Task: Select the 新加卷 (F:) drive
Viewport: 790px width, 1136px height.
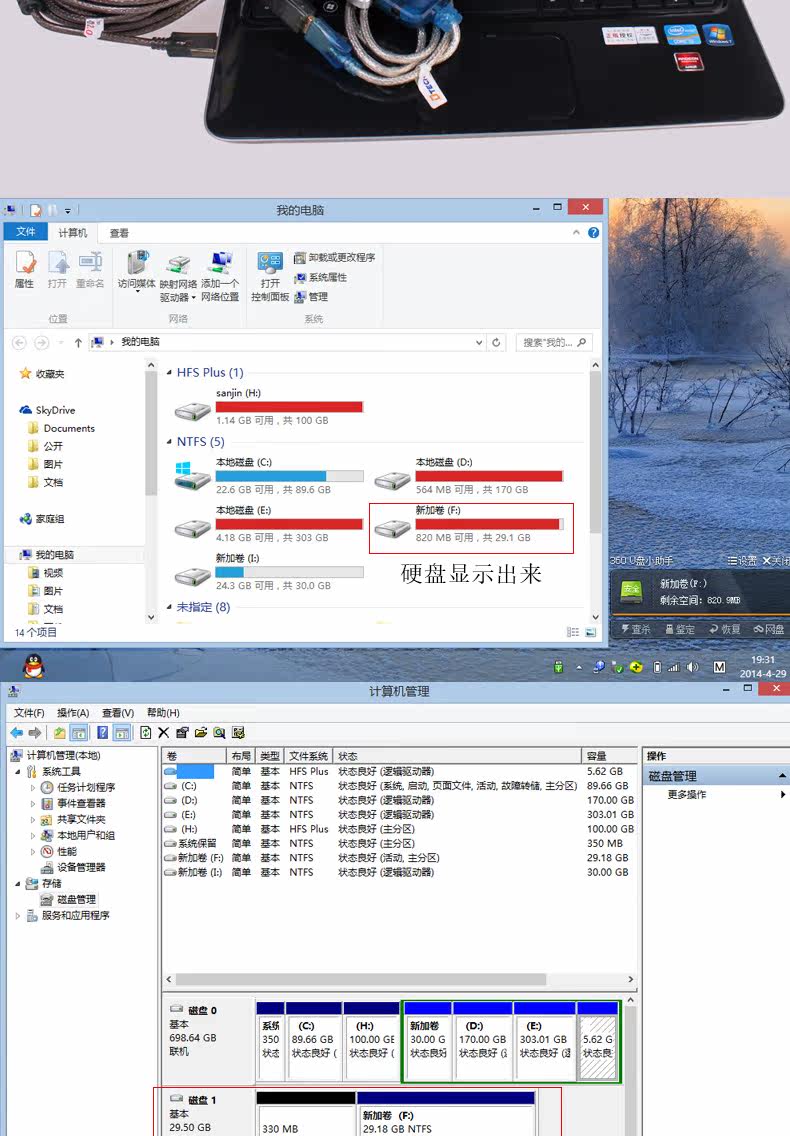Action: (x=468, y=525)
